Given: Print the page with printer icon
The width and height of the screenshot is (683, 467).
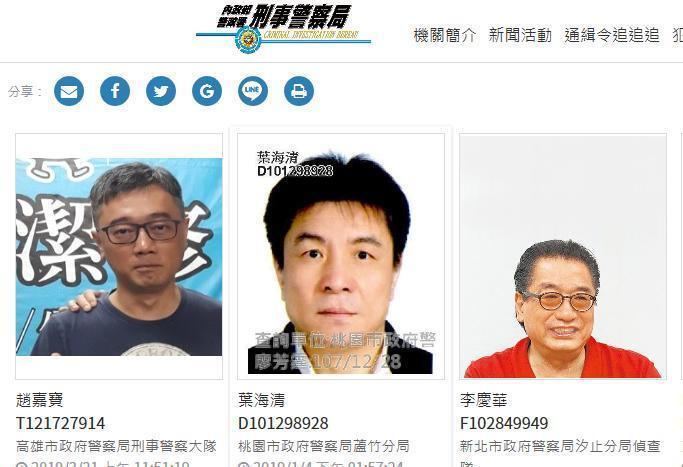Looking at the screenshot, I should click(x=299, y=91).
